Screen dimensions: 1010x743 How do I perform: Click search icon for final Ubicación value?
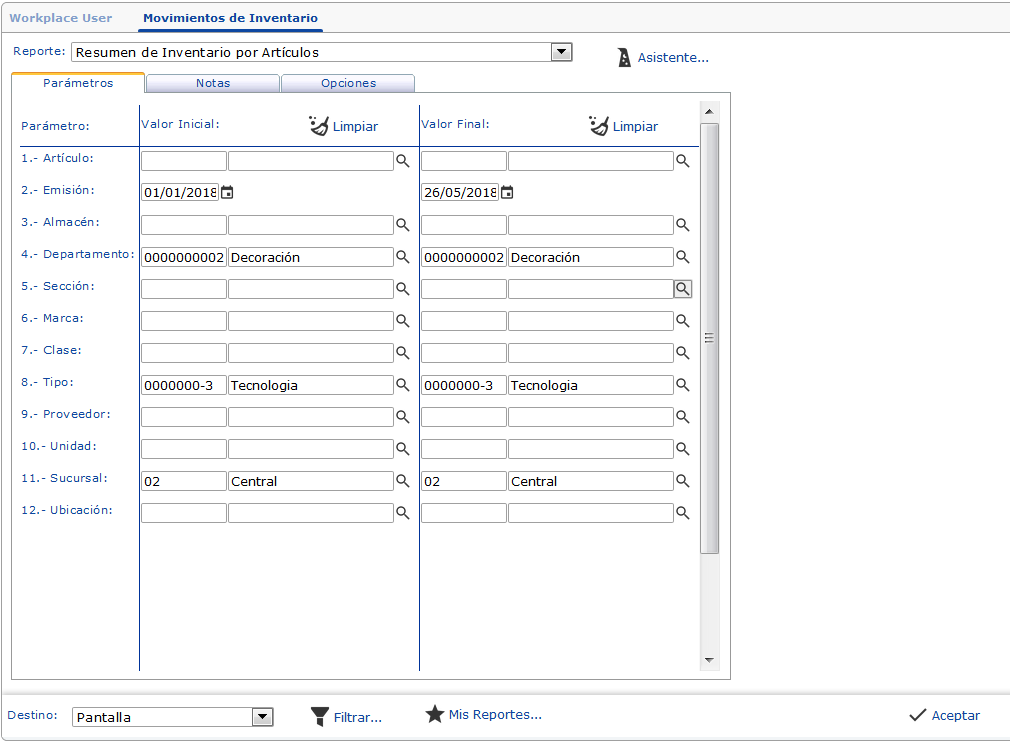pos(683,513)
